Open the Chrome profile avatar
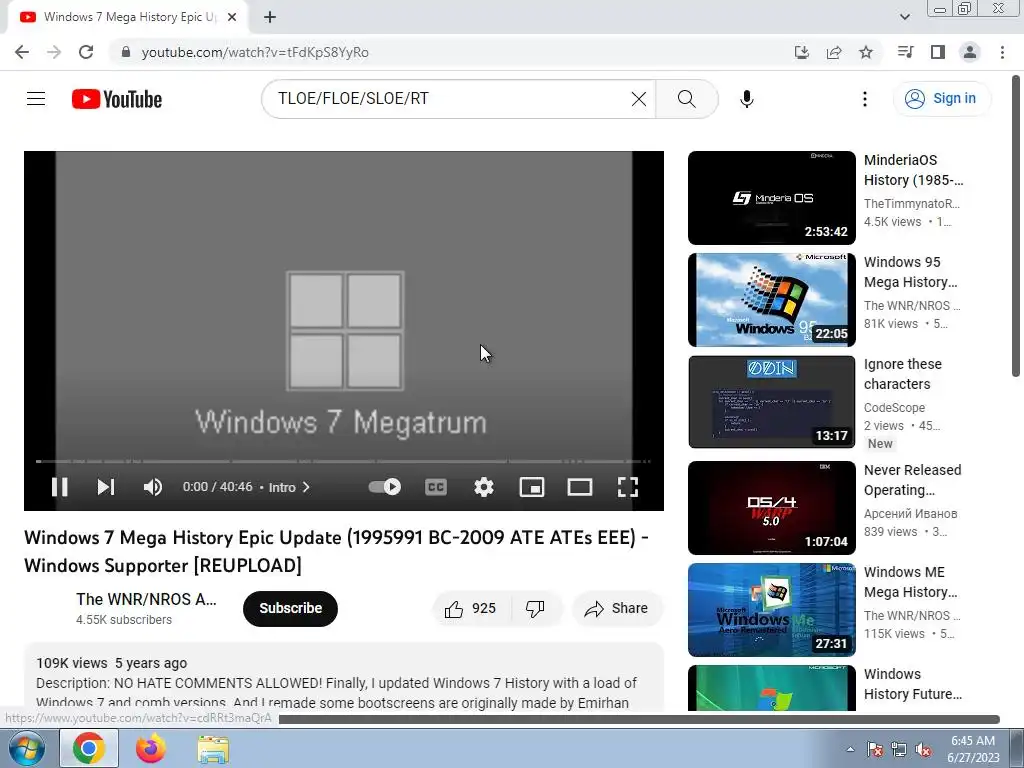Image resolution: width=1024 pixels, height=768 pixels. [x=970, y=52]
